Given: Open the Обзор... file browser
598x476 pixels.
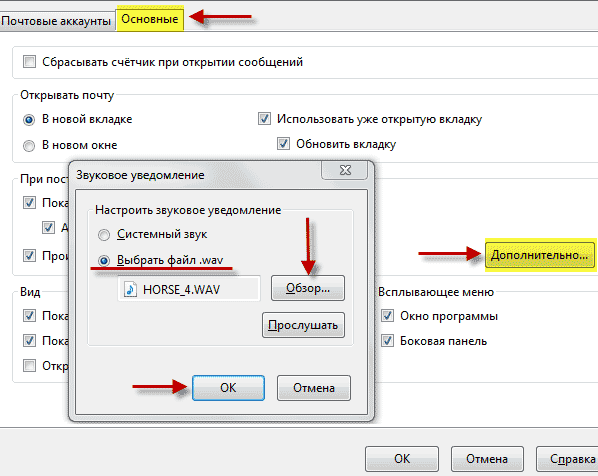Looking at the screenshot, I should click(308, 288).
